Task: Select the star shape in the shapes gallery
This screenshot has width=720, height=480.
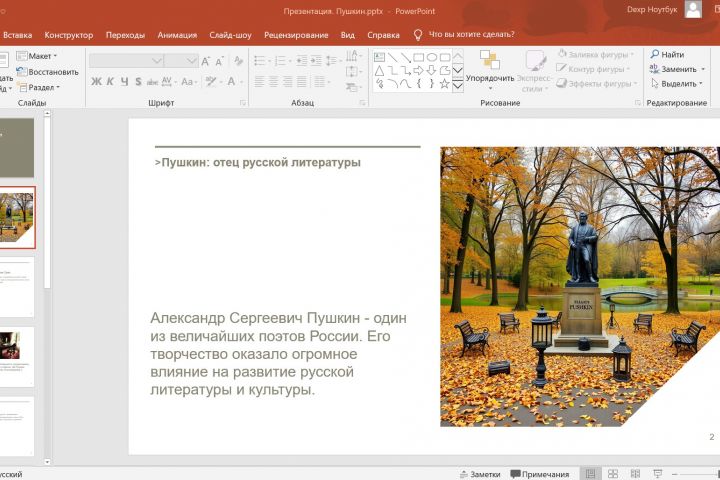Action: click(x=444, y=84)
